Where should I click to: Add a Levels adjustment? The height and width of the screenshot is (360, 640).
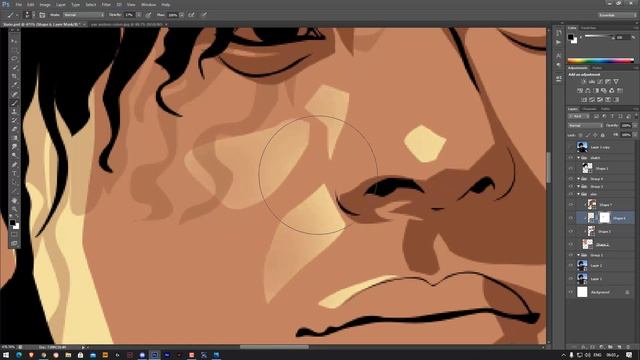(591, 82)
